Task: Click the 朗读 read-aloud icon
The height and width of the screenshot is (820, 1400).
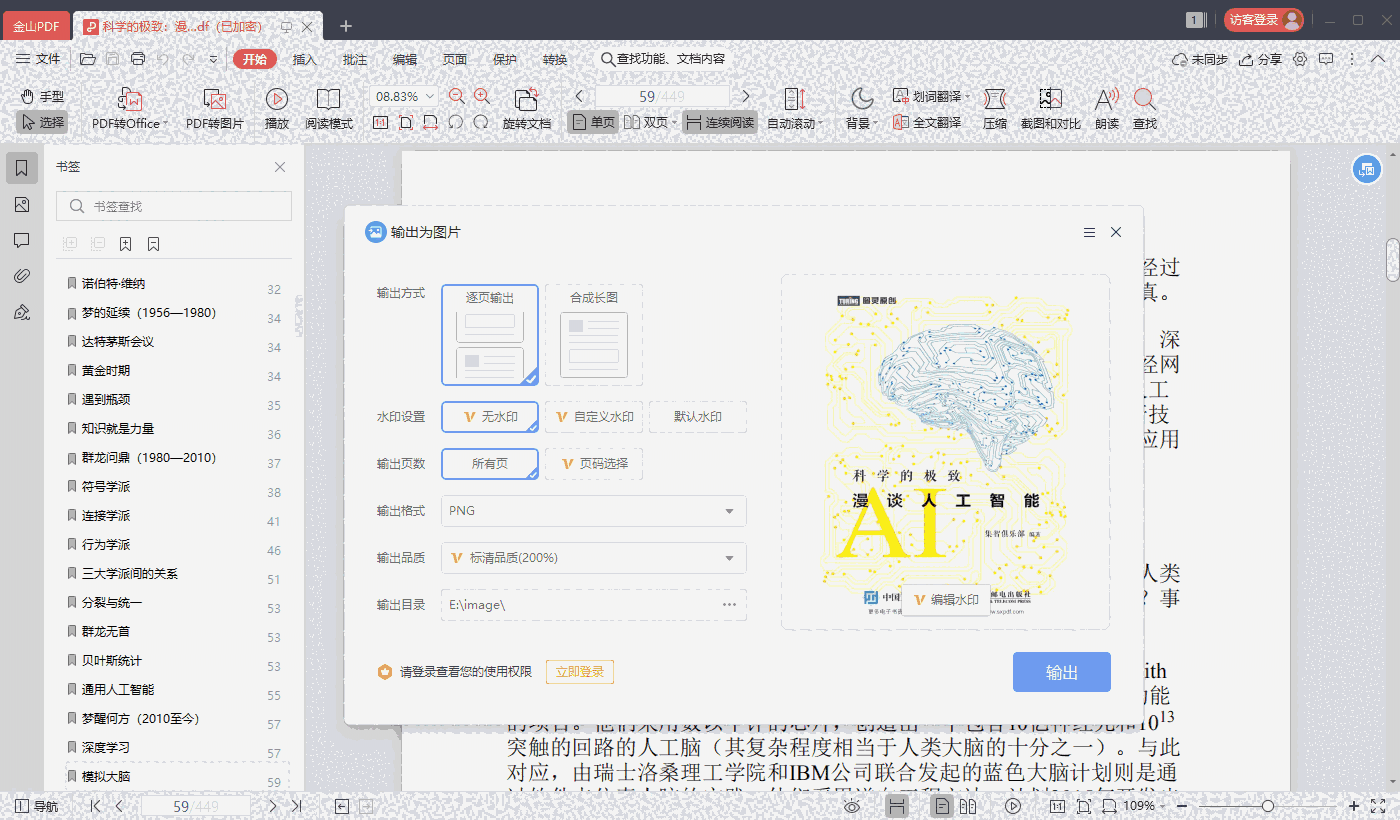Action: pos(1106,100)
